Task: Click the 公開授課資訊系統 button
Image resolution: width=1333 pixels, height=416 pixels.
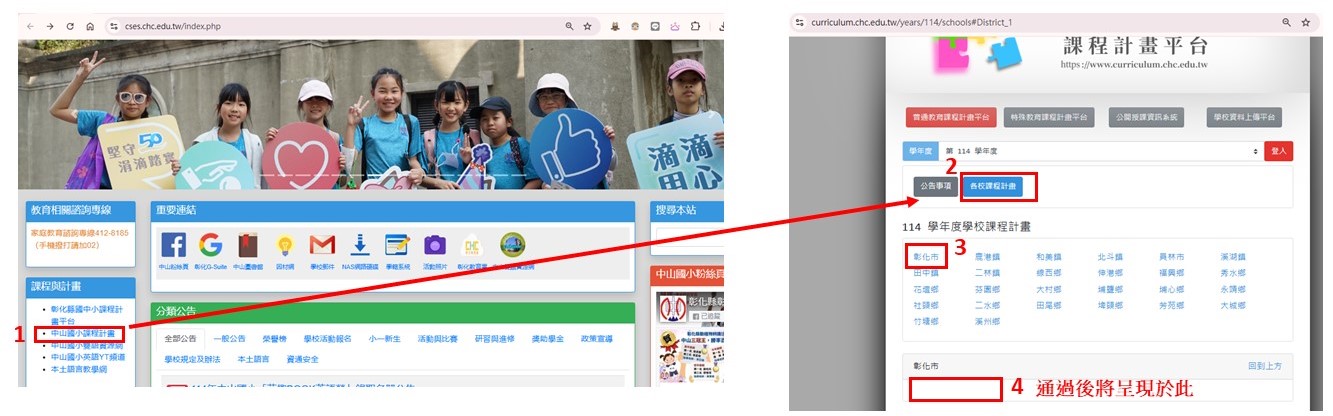Action: tap(1145, 117)
